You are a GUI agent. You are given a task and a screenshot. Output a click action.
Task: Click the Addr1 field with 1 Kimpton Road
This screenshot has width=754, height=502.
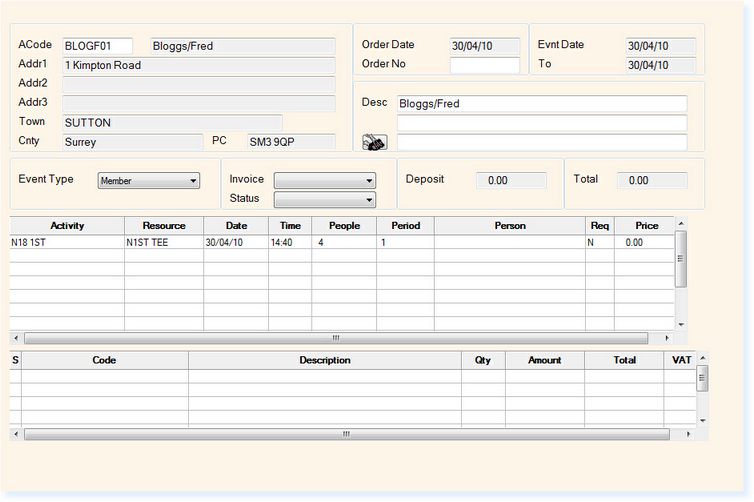tap(198, 66)
